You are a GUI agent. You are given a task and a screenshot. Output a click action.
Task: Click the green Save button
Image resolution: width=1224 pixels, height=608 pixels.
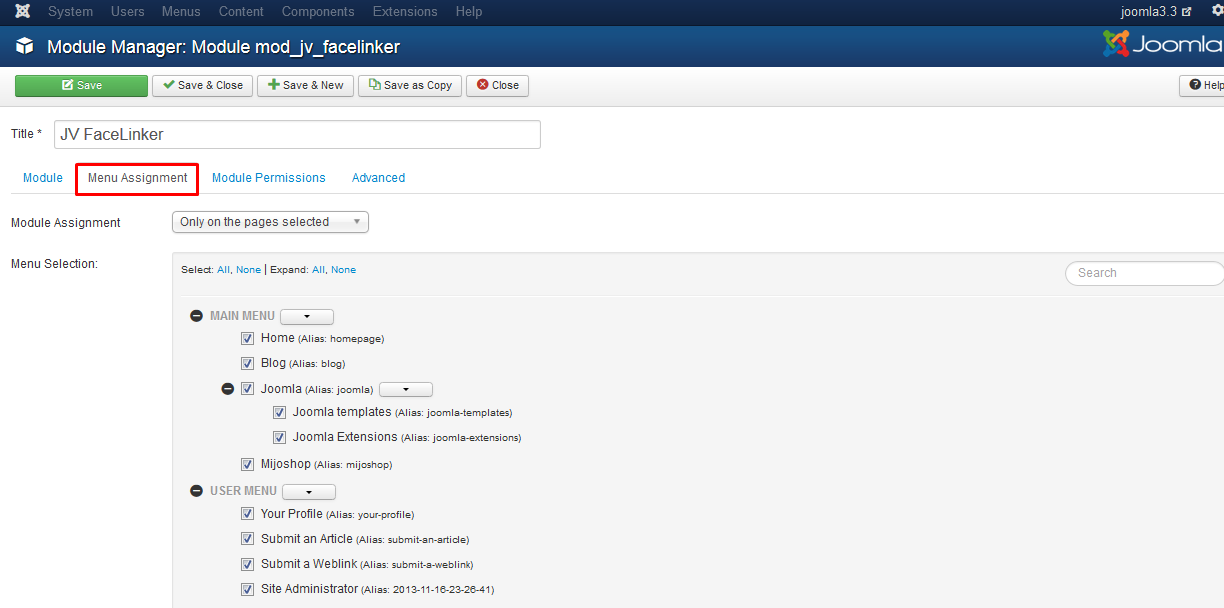pos(81,86)
